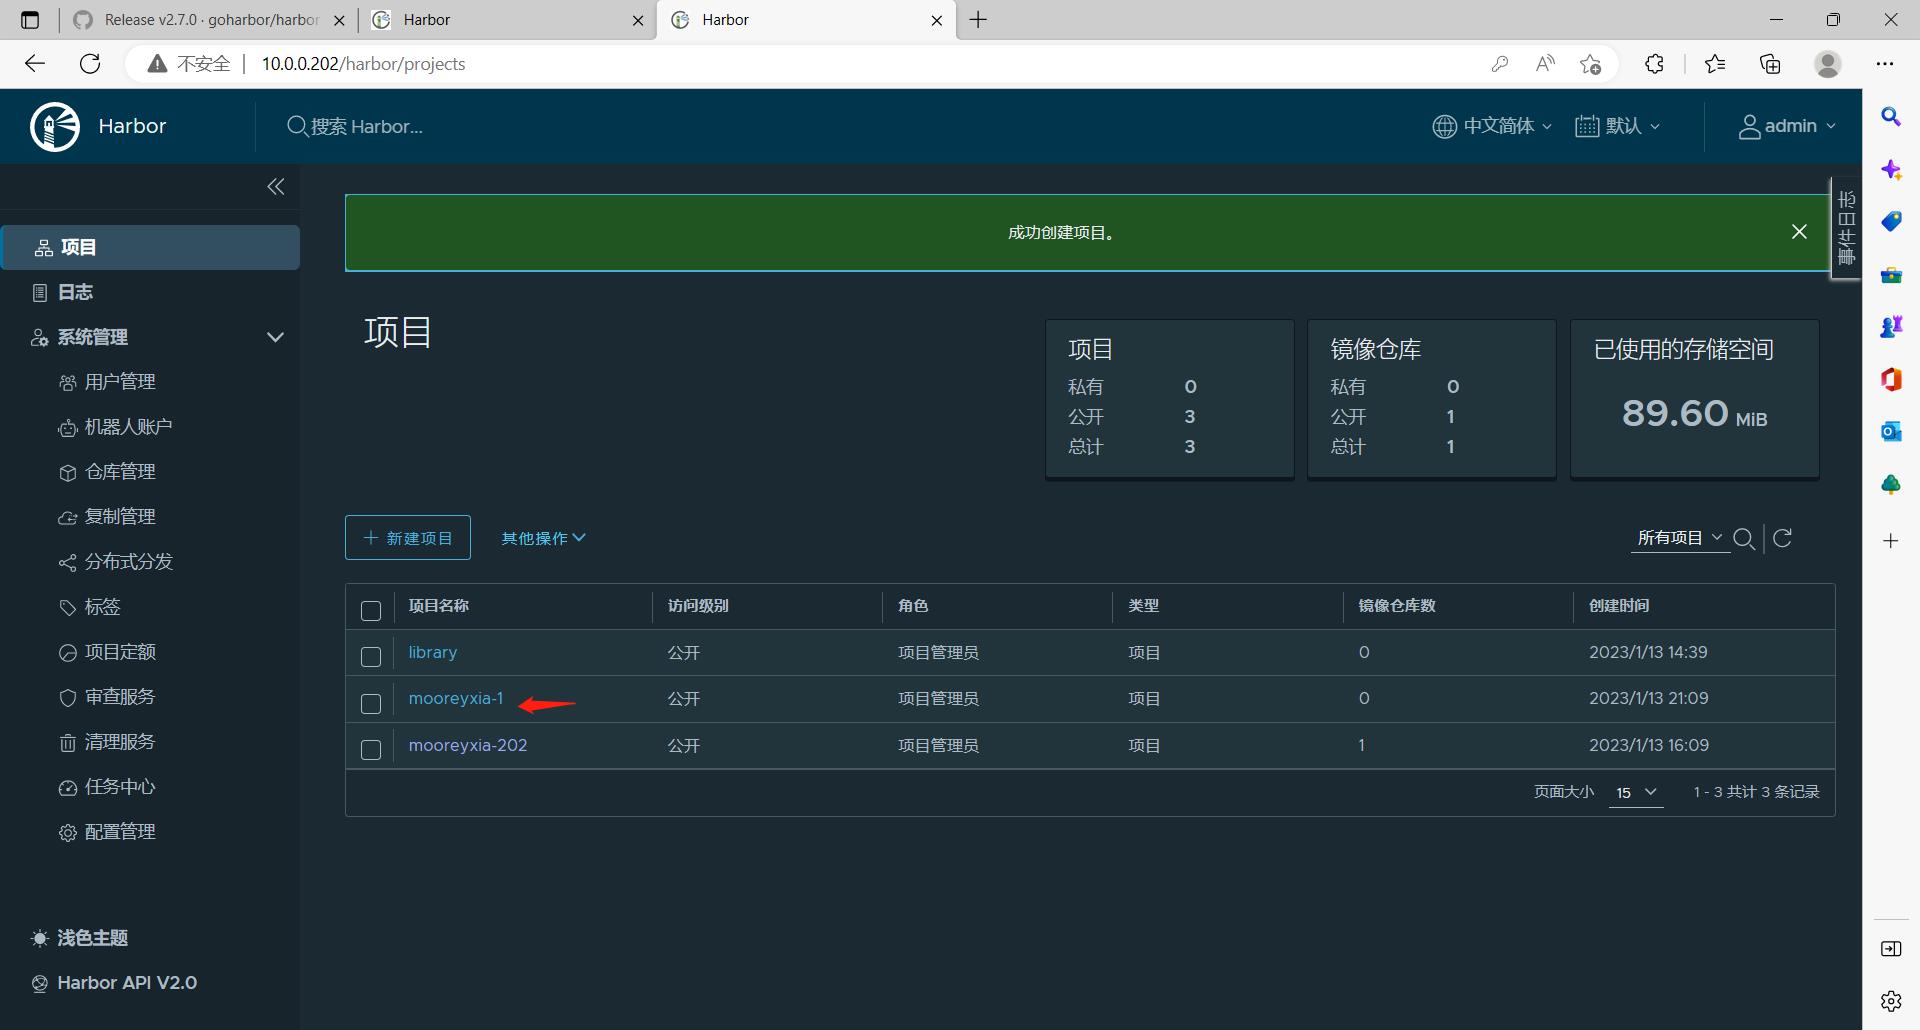
Task: Check the mooreyxia-202 project checkbox
Action: coord(371,750)
